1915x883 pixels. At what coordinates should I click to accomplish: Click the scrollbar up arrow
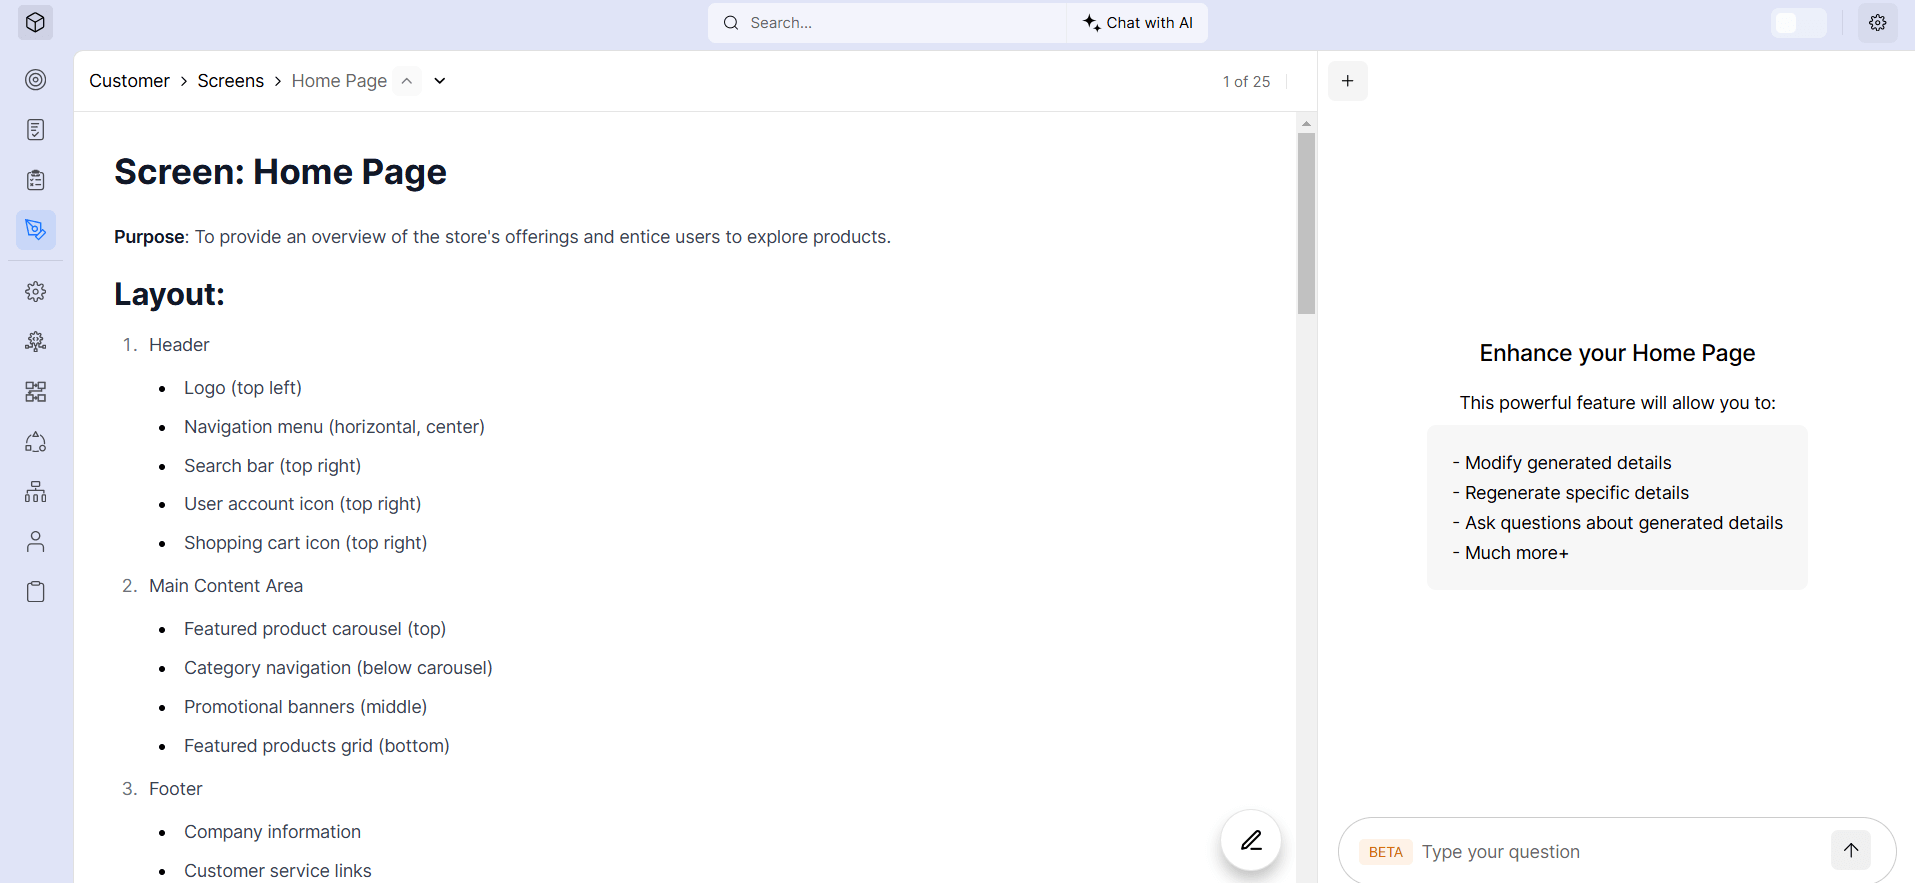tap(1306, 123)
